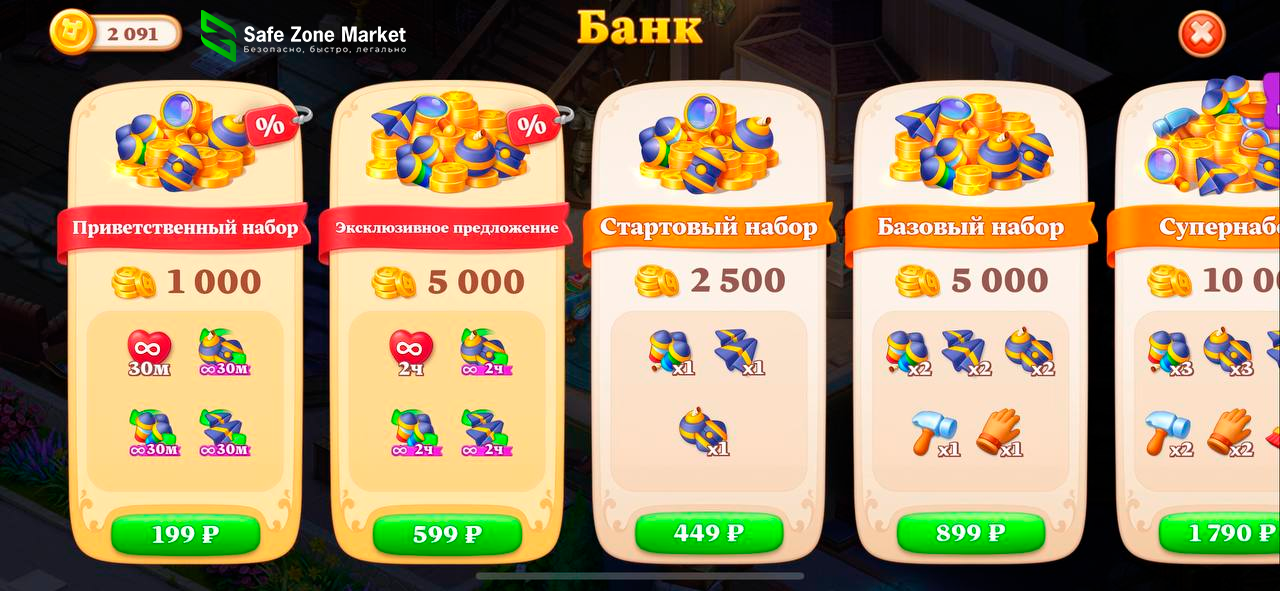Select the hammer x1 icon in basic pack
This screenshot has width=1280, height=591.
click(x=935, y=433)
